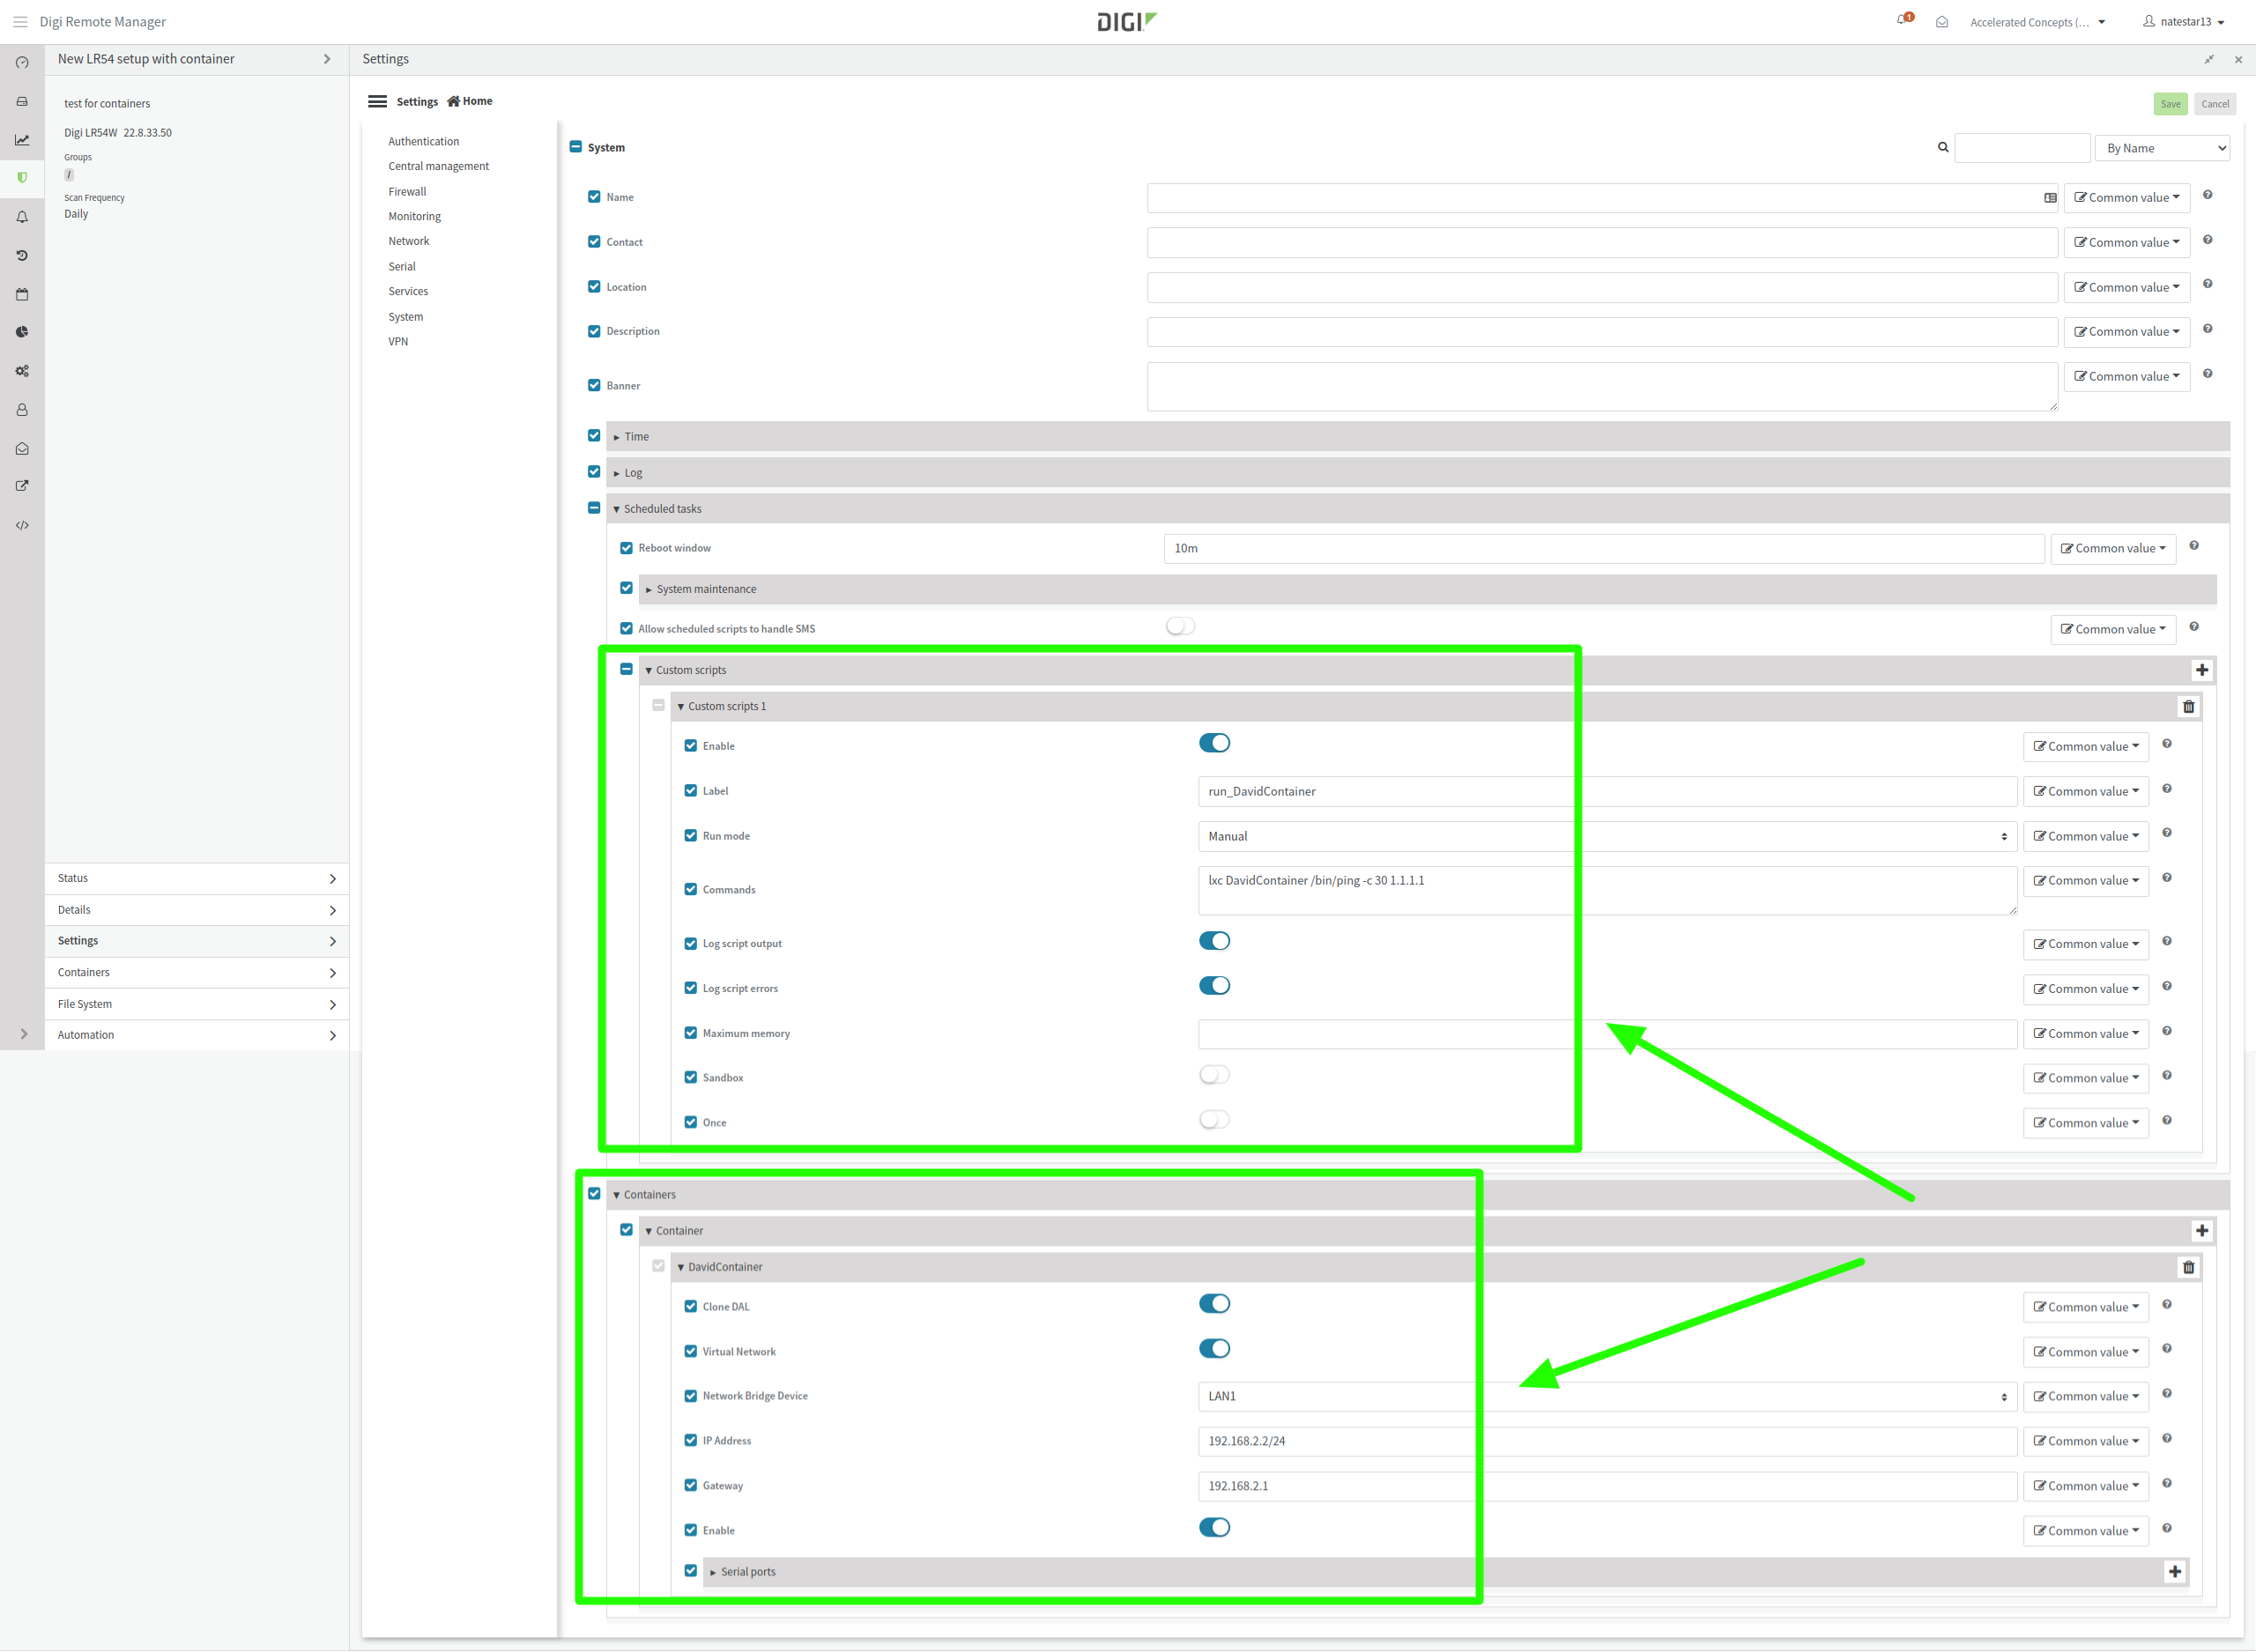
Task: Expand the Time section
Action: pos(636,437)
